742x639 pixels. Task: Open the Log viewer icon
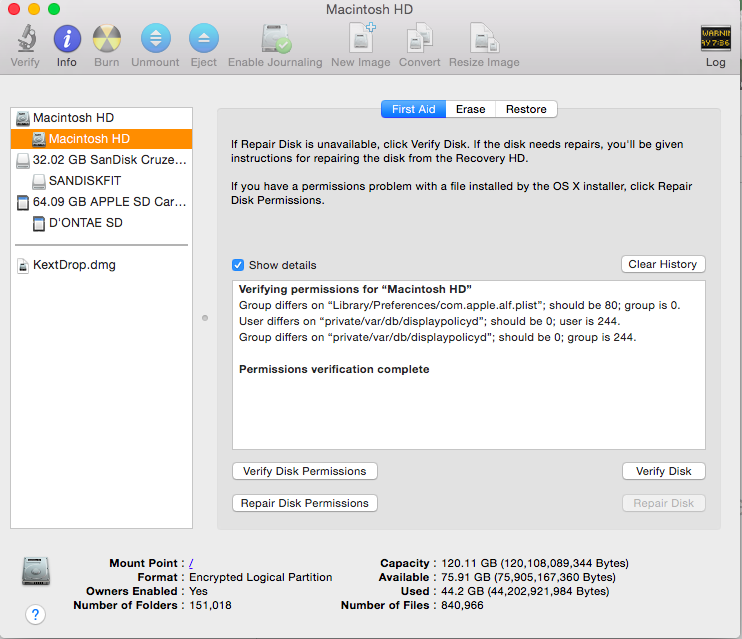pos(715,38)
